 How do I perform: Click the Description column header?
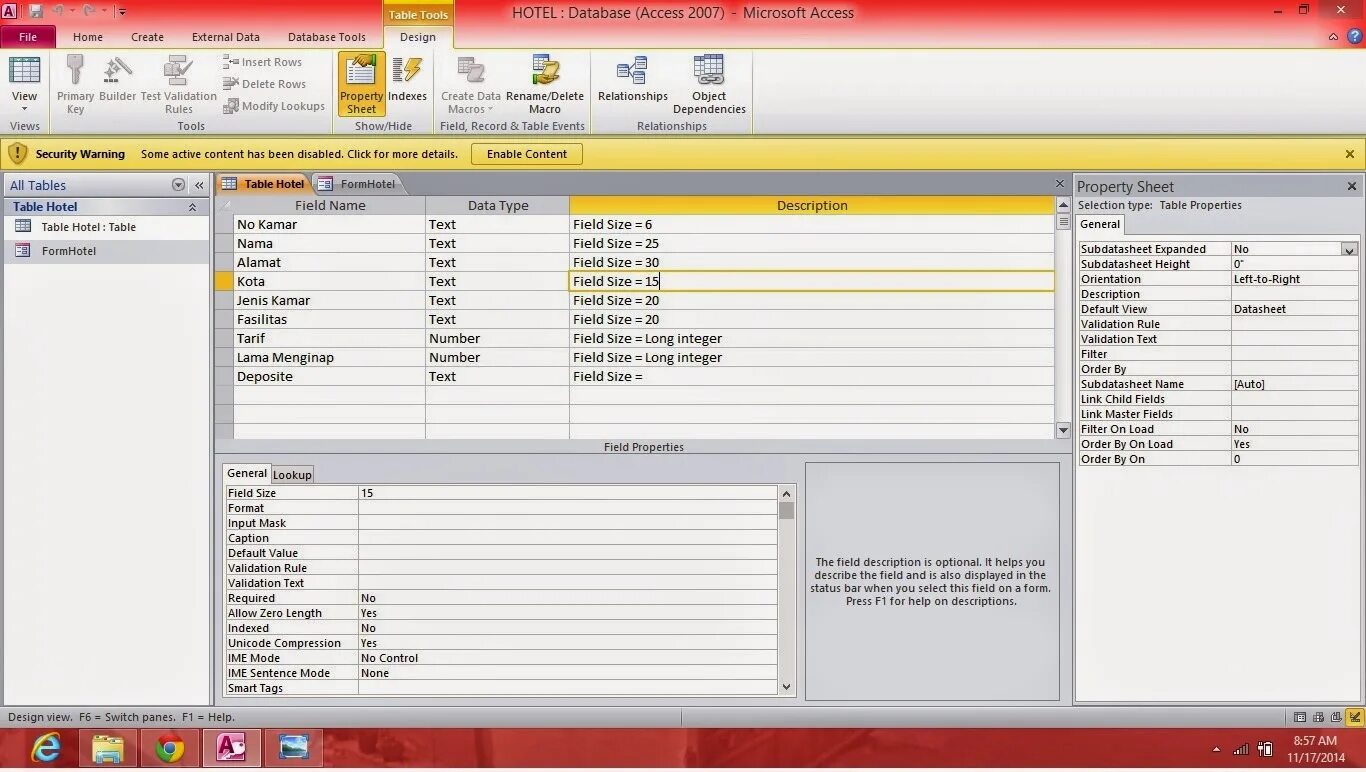811,205
